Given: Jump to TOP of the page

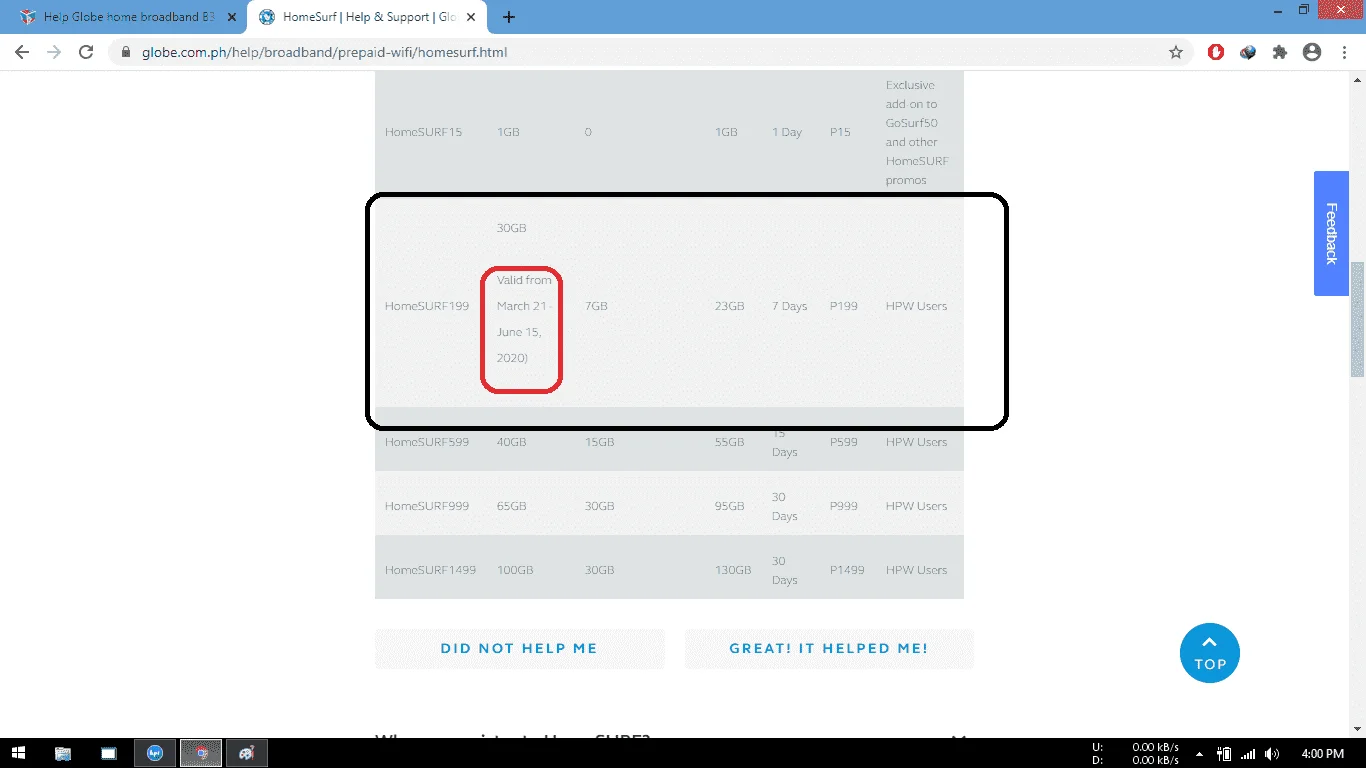Looking at the screenshot, I should pos(1209,653).
